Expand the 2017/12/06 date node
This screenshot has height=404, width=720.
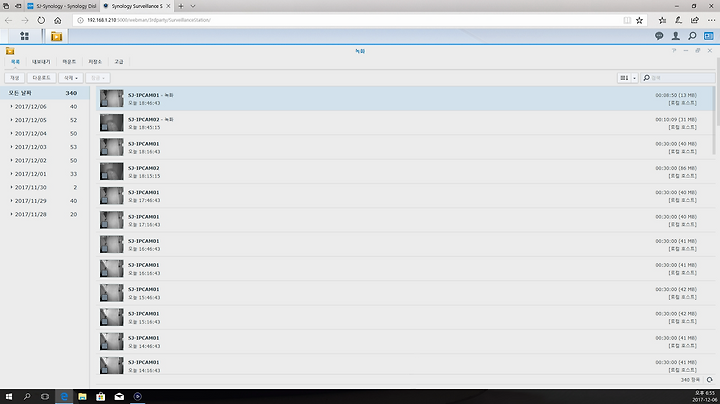(11, 107)
